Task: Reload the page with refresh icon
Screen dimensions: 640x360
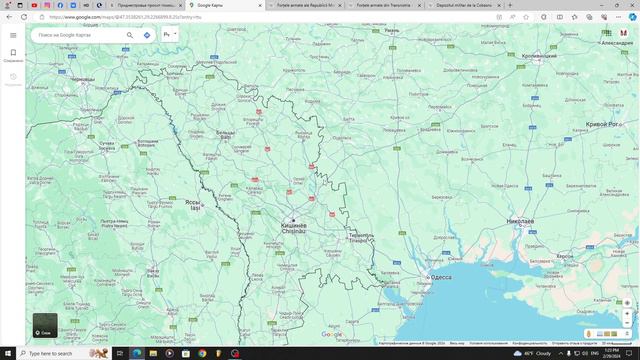Action: 24,17
